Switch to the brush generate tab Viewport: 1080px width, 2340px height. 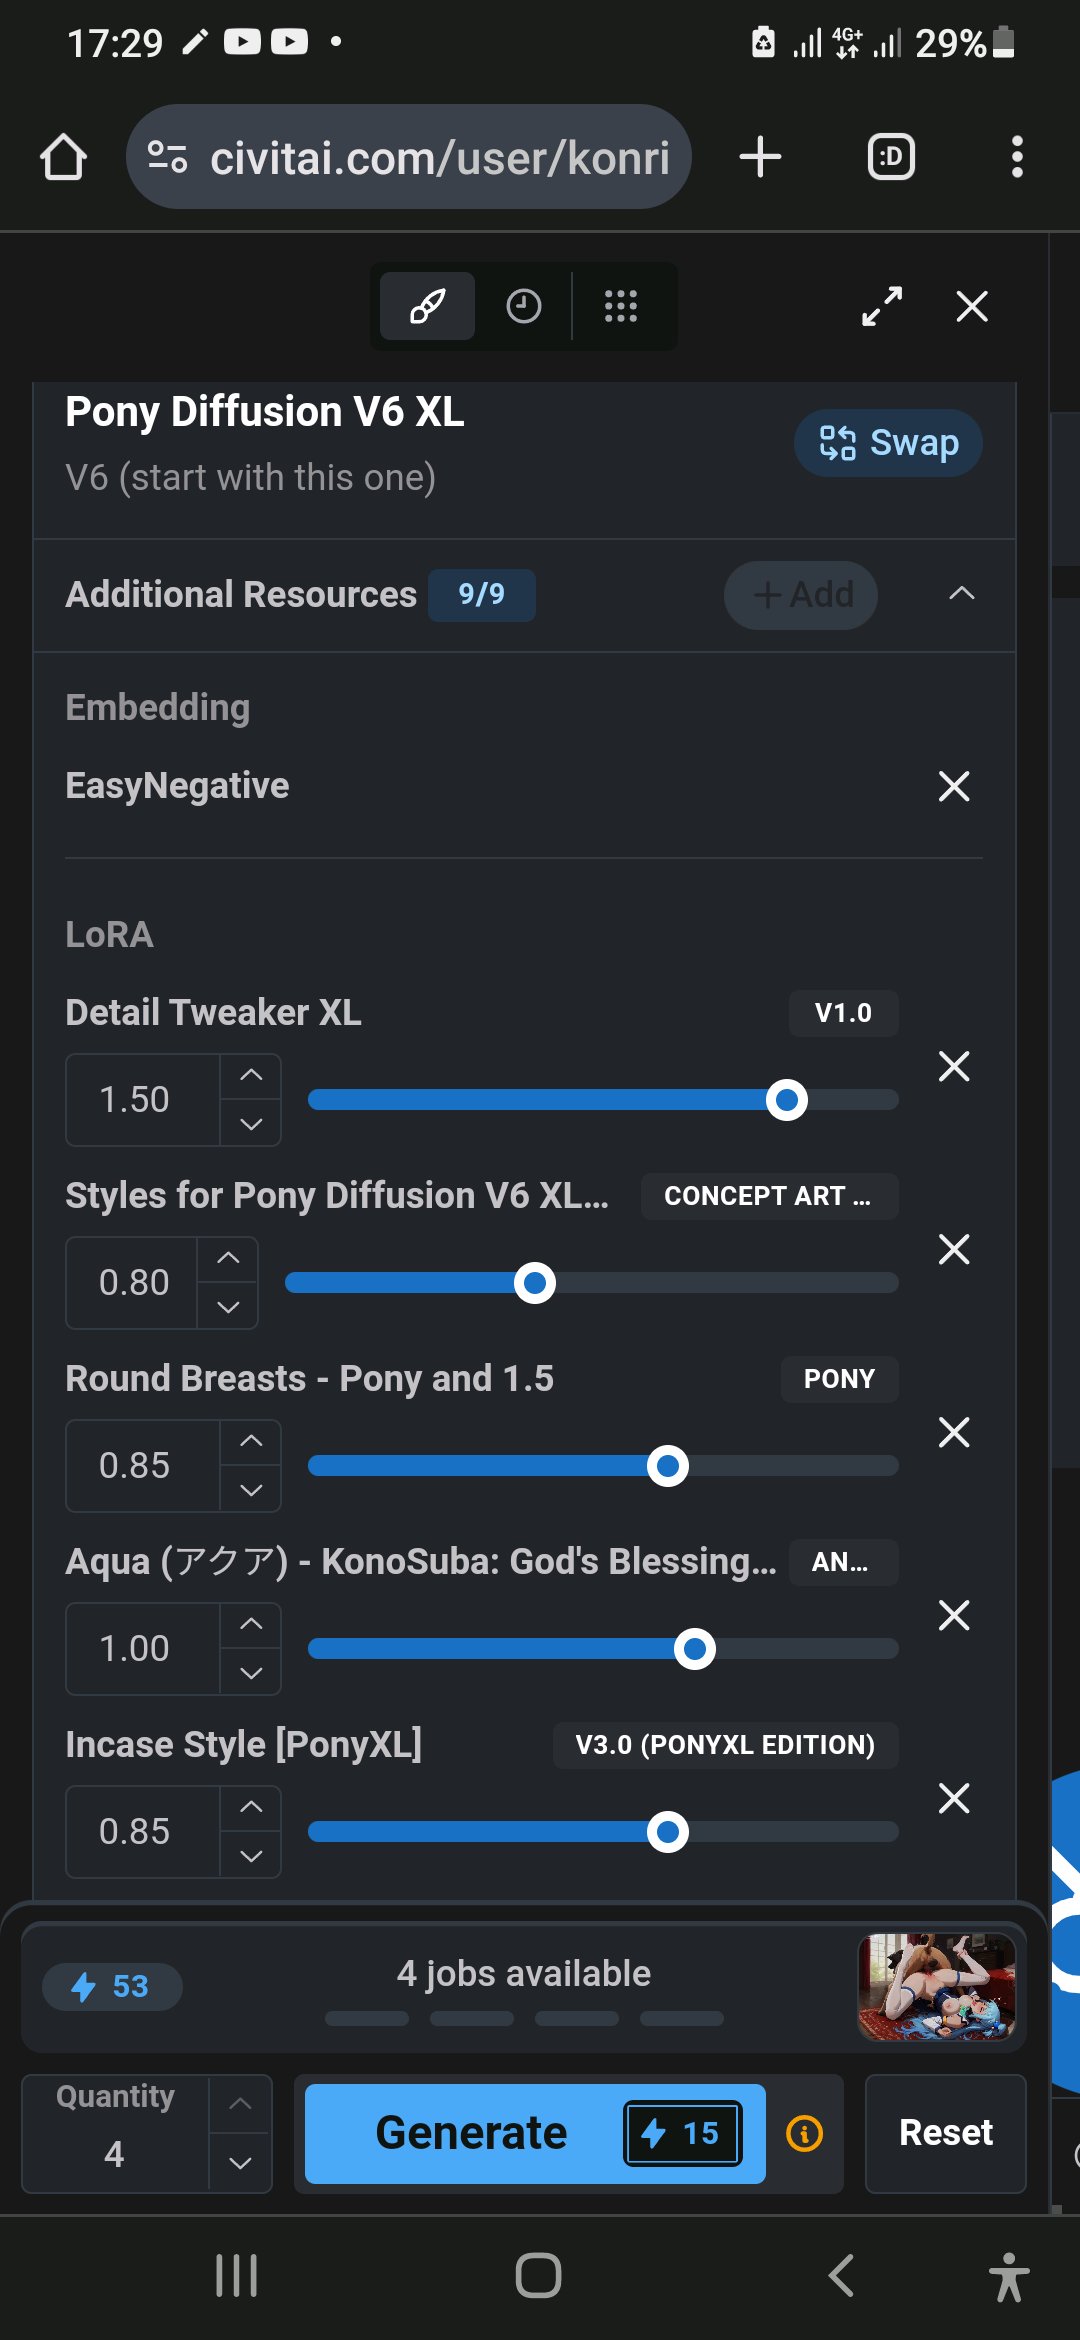427,306
